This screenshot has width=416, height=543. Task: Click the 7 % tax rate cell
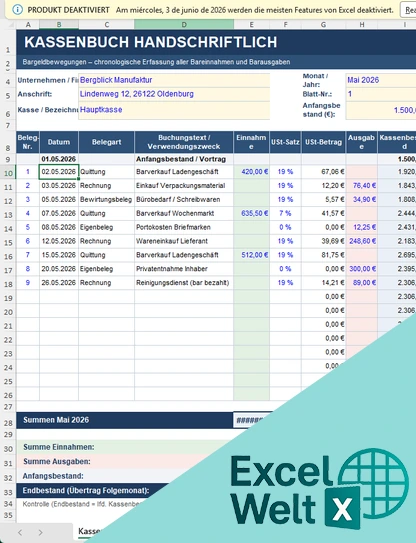point(285,214)
